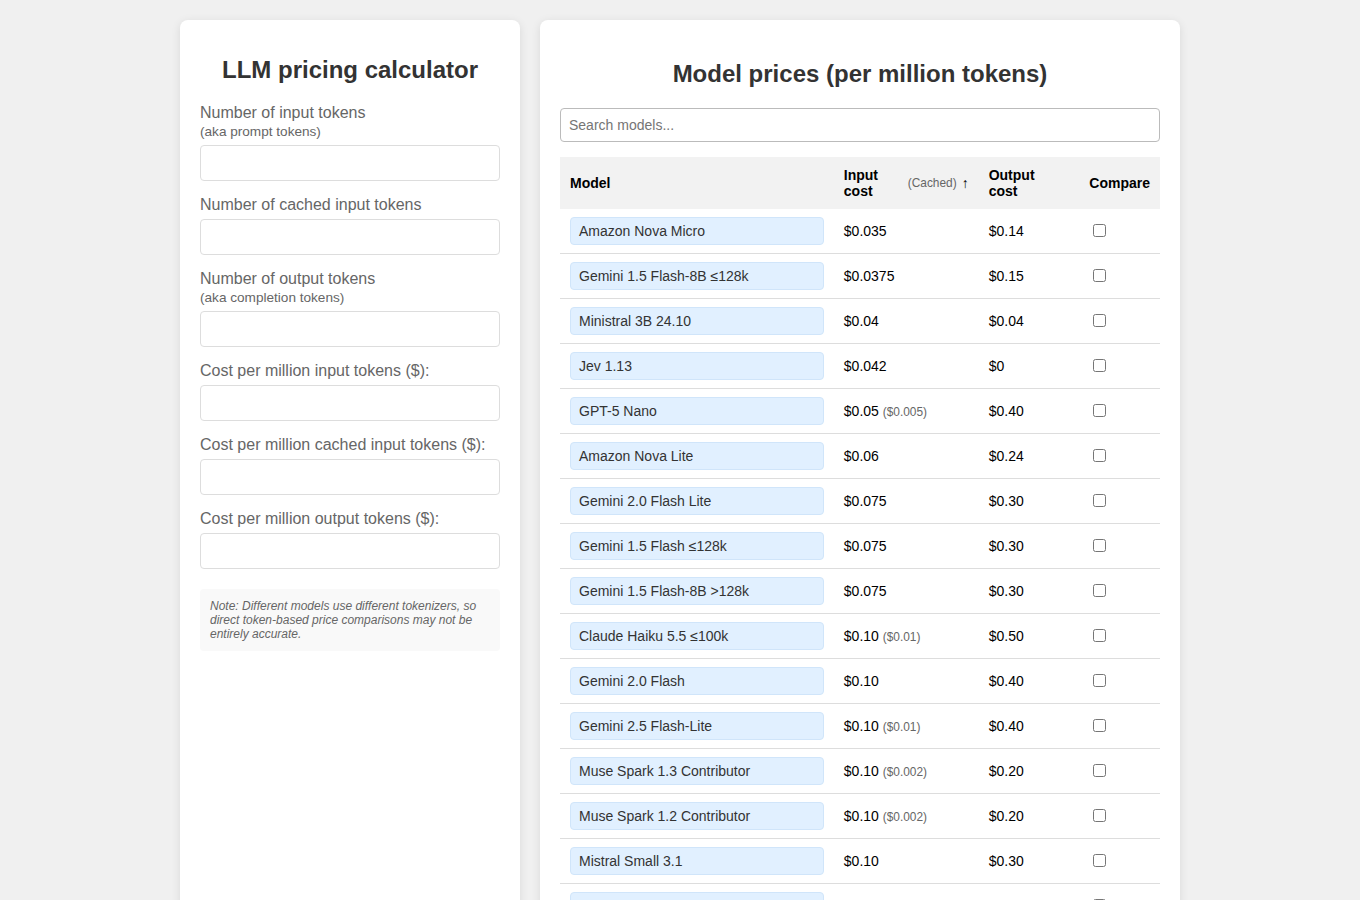1360x900 pixels.
Task: Sort by the (Cached) column header
Action: 932,183
